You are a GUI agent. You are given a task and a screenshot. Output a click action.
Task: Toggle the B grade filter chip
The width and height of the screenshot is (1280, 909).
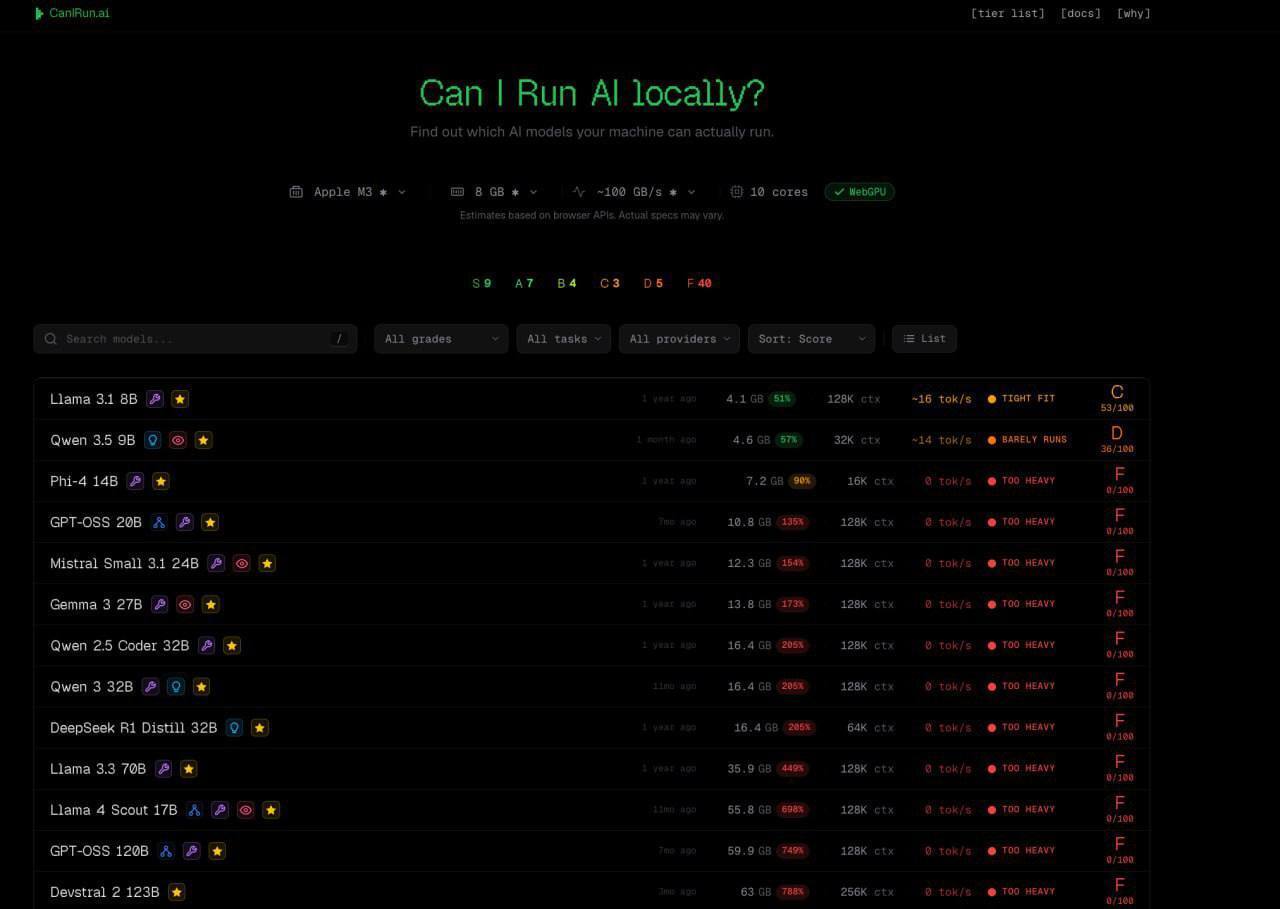(567, 283)
